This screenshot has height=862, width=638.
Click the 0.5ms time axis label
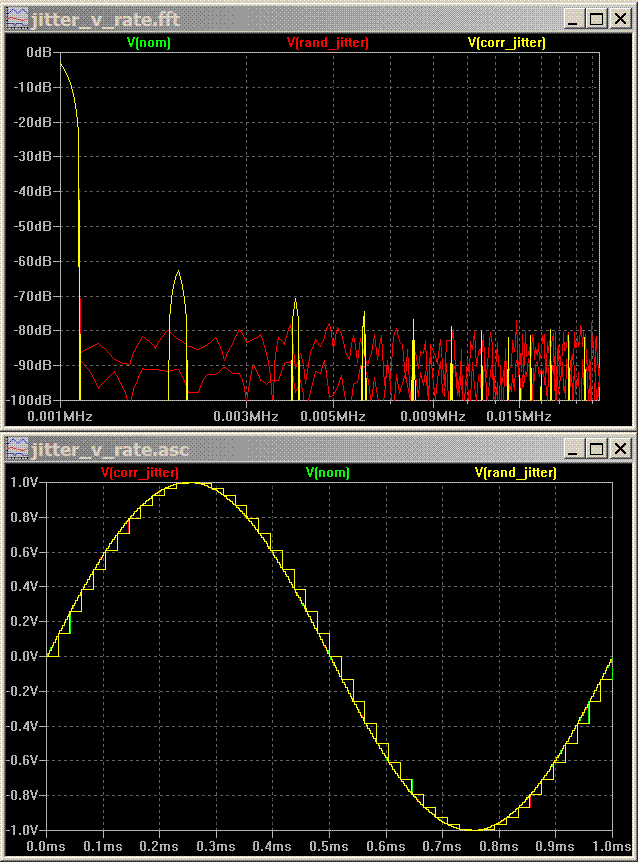(329, 847)
